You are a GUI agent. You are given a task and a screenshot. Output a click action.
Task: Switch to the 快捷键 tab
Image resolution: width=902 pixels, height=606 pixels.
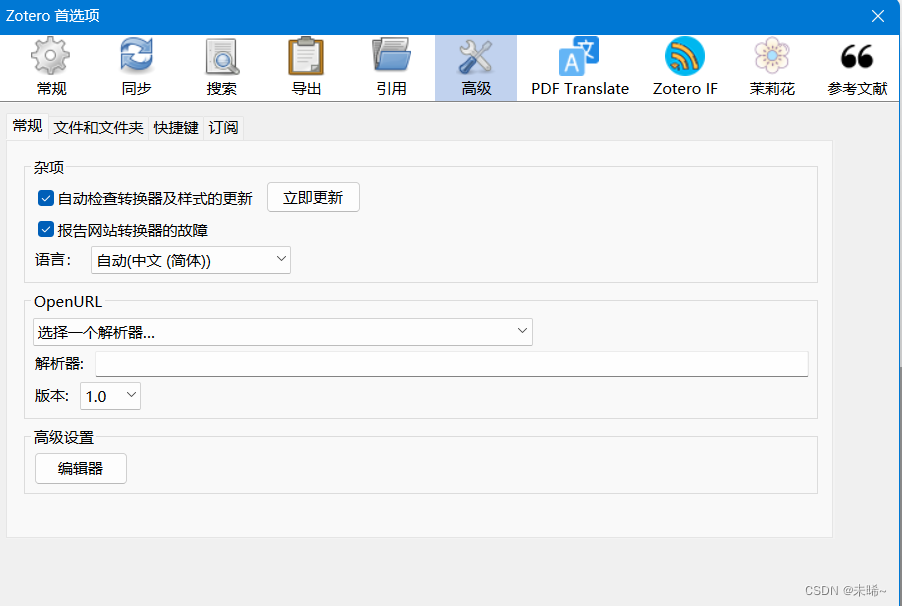click(176, 127)
